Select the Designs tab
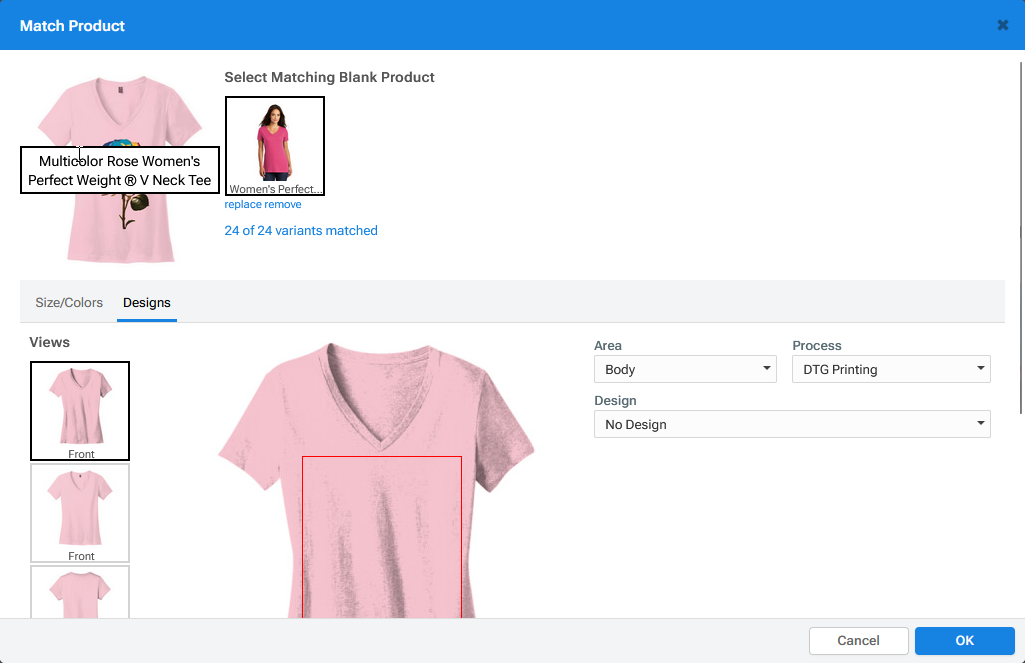Image resolution: width=1025 pixels, height=663 pixels. click(x=147, y=303)
